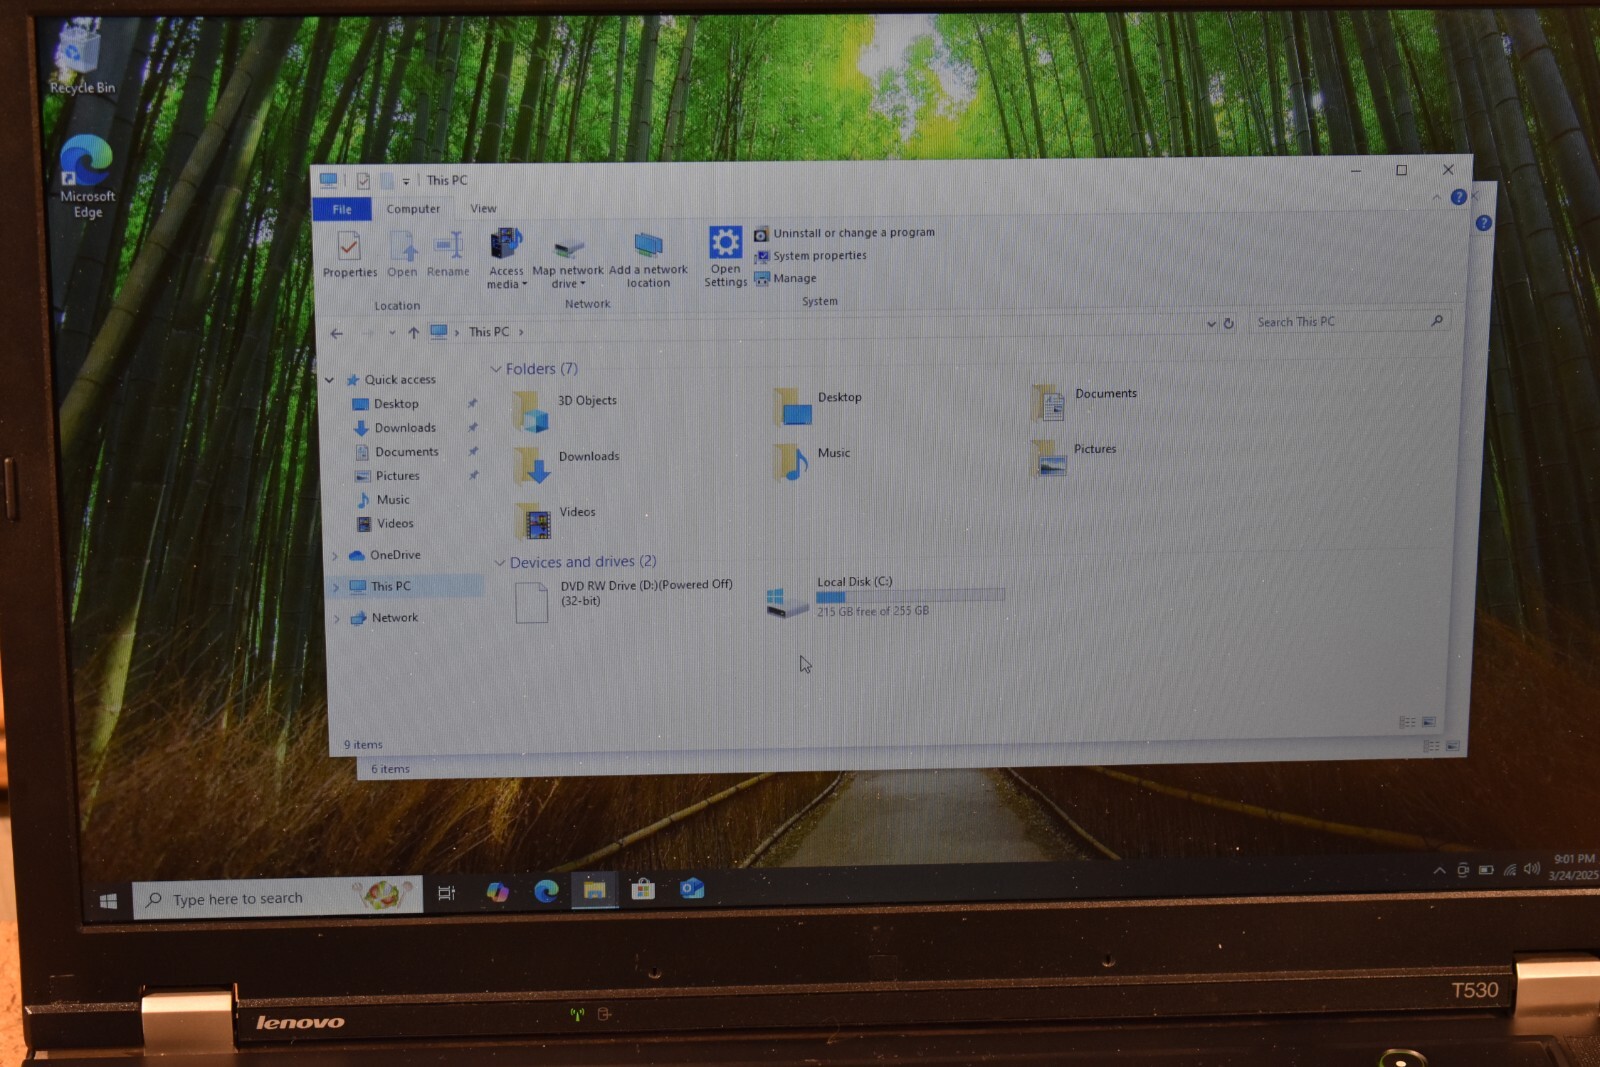The image size is (1600, 1067).
Task: Open Task View on the taskbar
Action: pyautogui.click(x=447, y=893)
